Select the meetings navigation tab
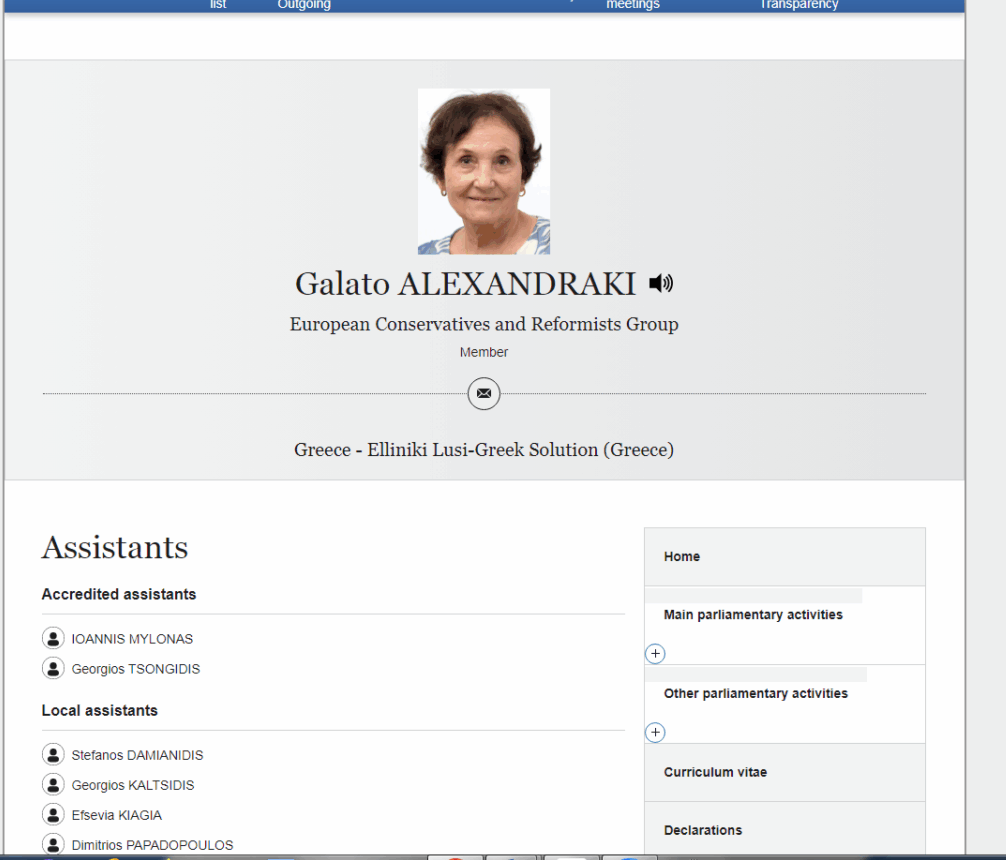The width and height of the screenshot is (1006, 860). point(633,4)
